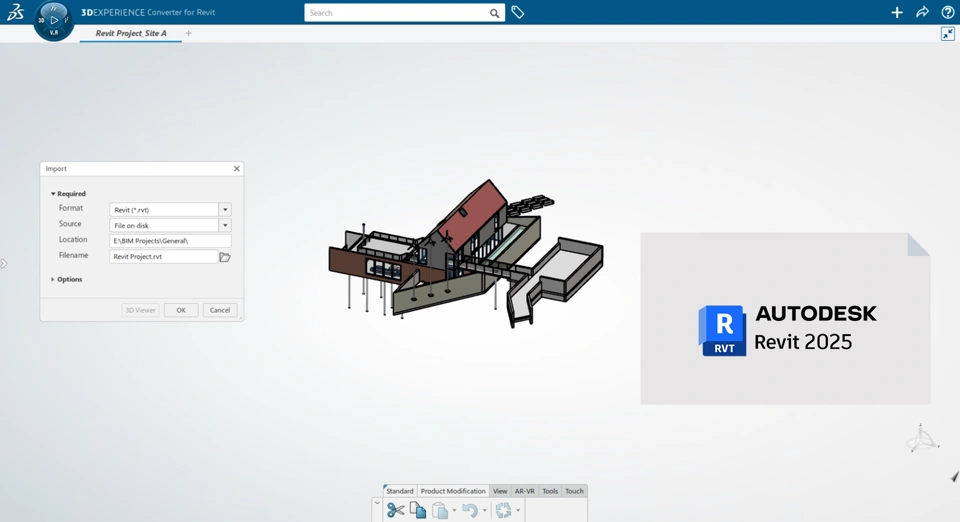Click the Cut scissors icon
Screen dimensions: 960x522
(396, 510)
